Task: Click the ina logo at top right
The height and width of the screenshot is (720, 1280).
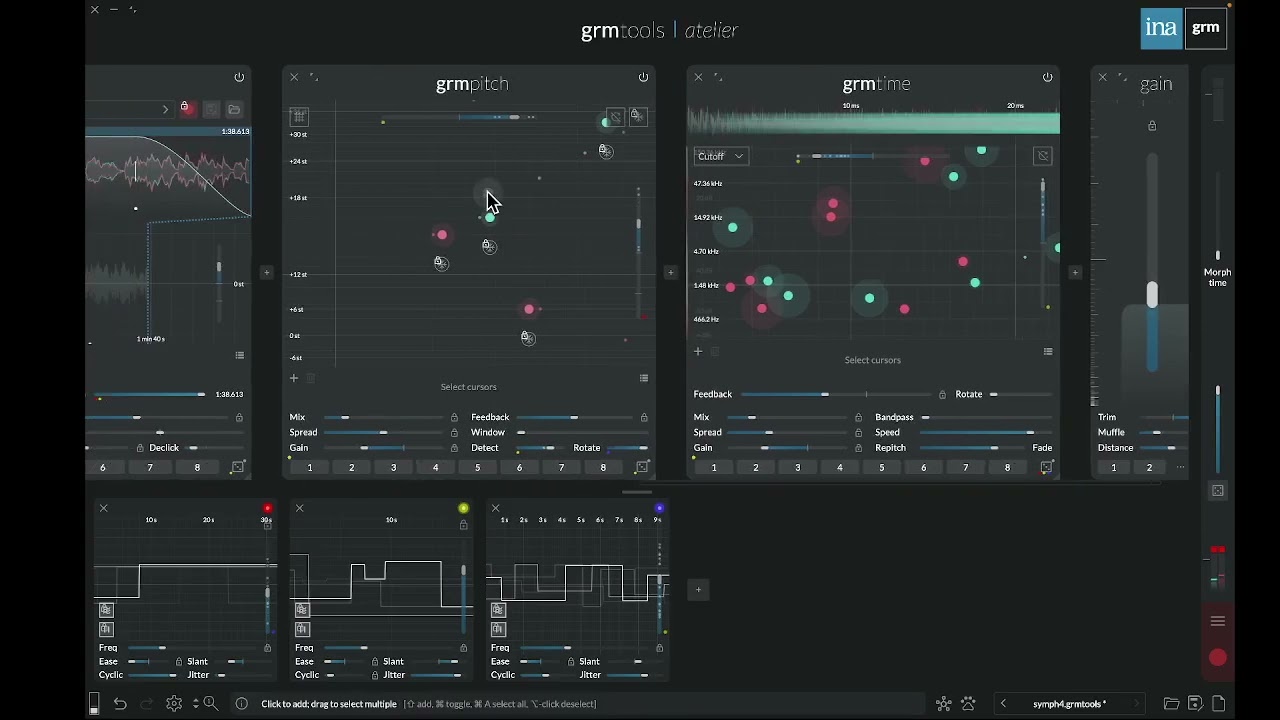Action: (1161, 29)
